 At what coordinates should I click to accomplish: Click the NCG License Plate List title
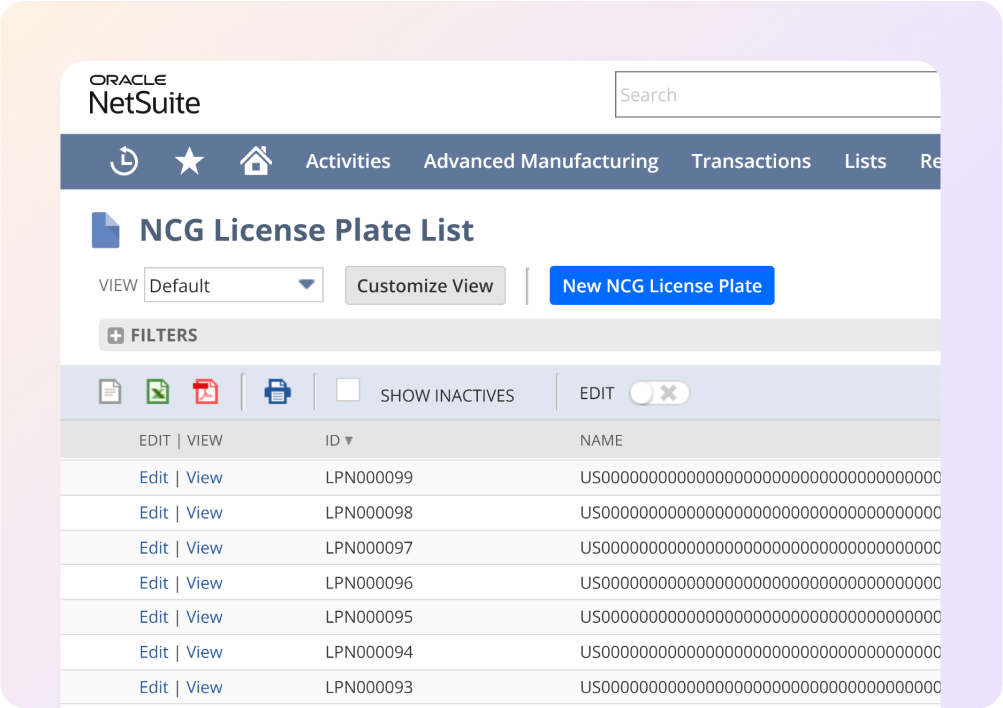point(307,230)
